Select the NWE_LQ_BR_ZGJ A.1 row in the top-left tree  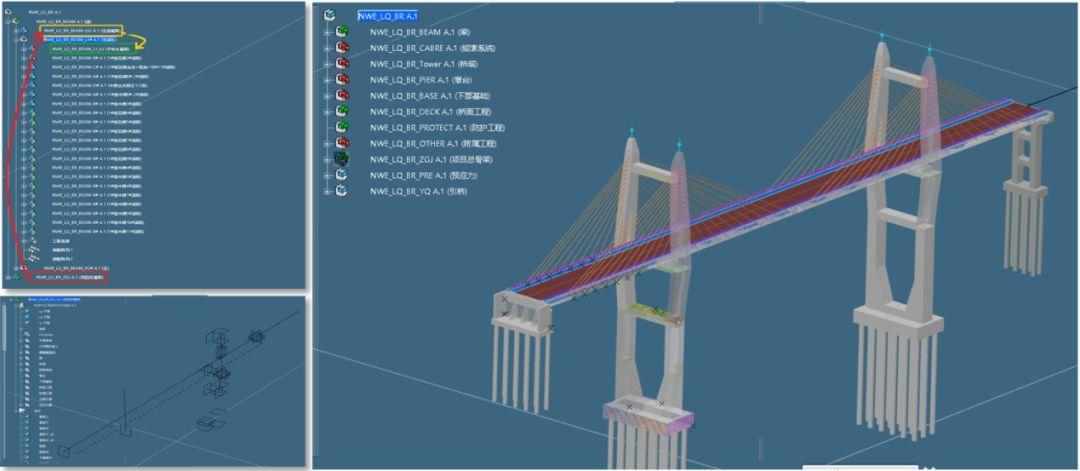tap(68, 277)
